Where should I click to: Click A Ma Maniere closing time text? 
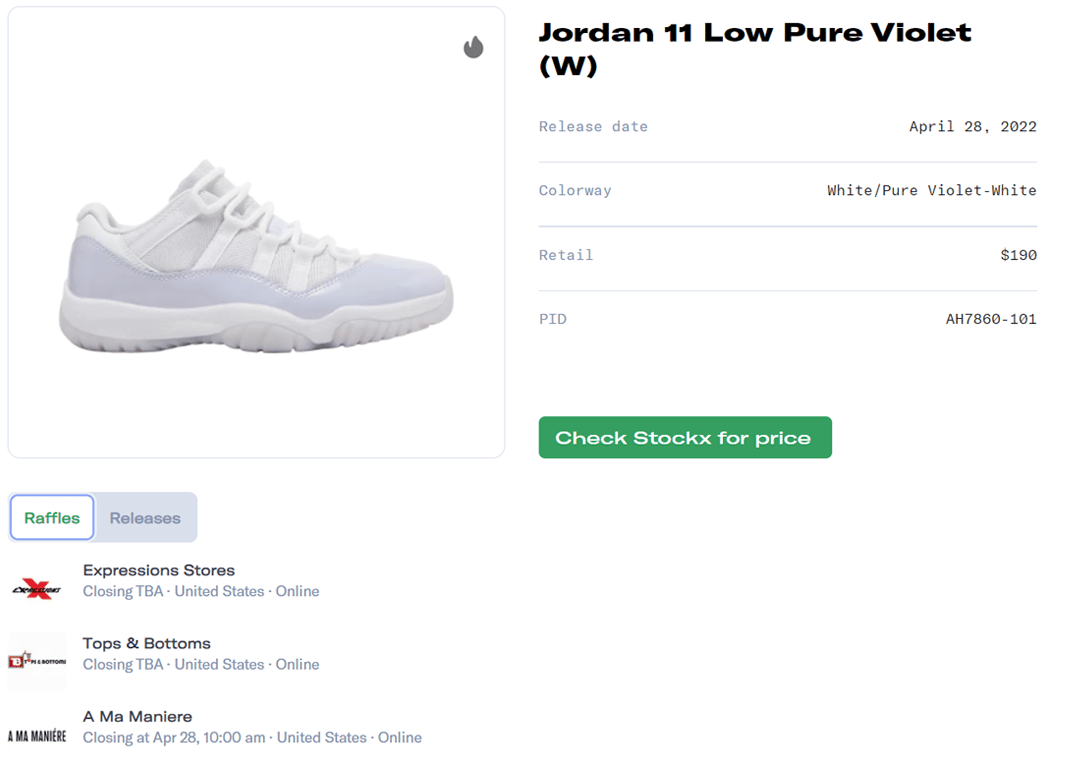click(252, 738)
